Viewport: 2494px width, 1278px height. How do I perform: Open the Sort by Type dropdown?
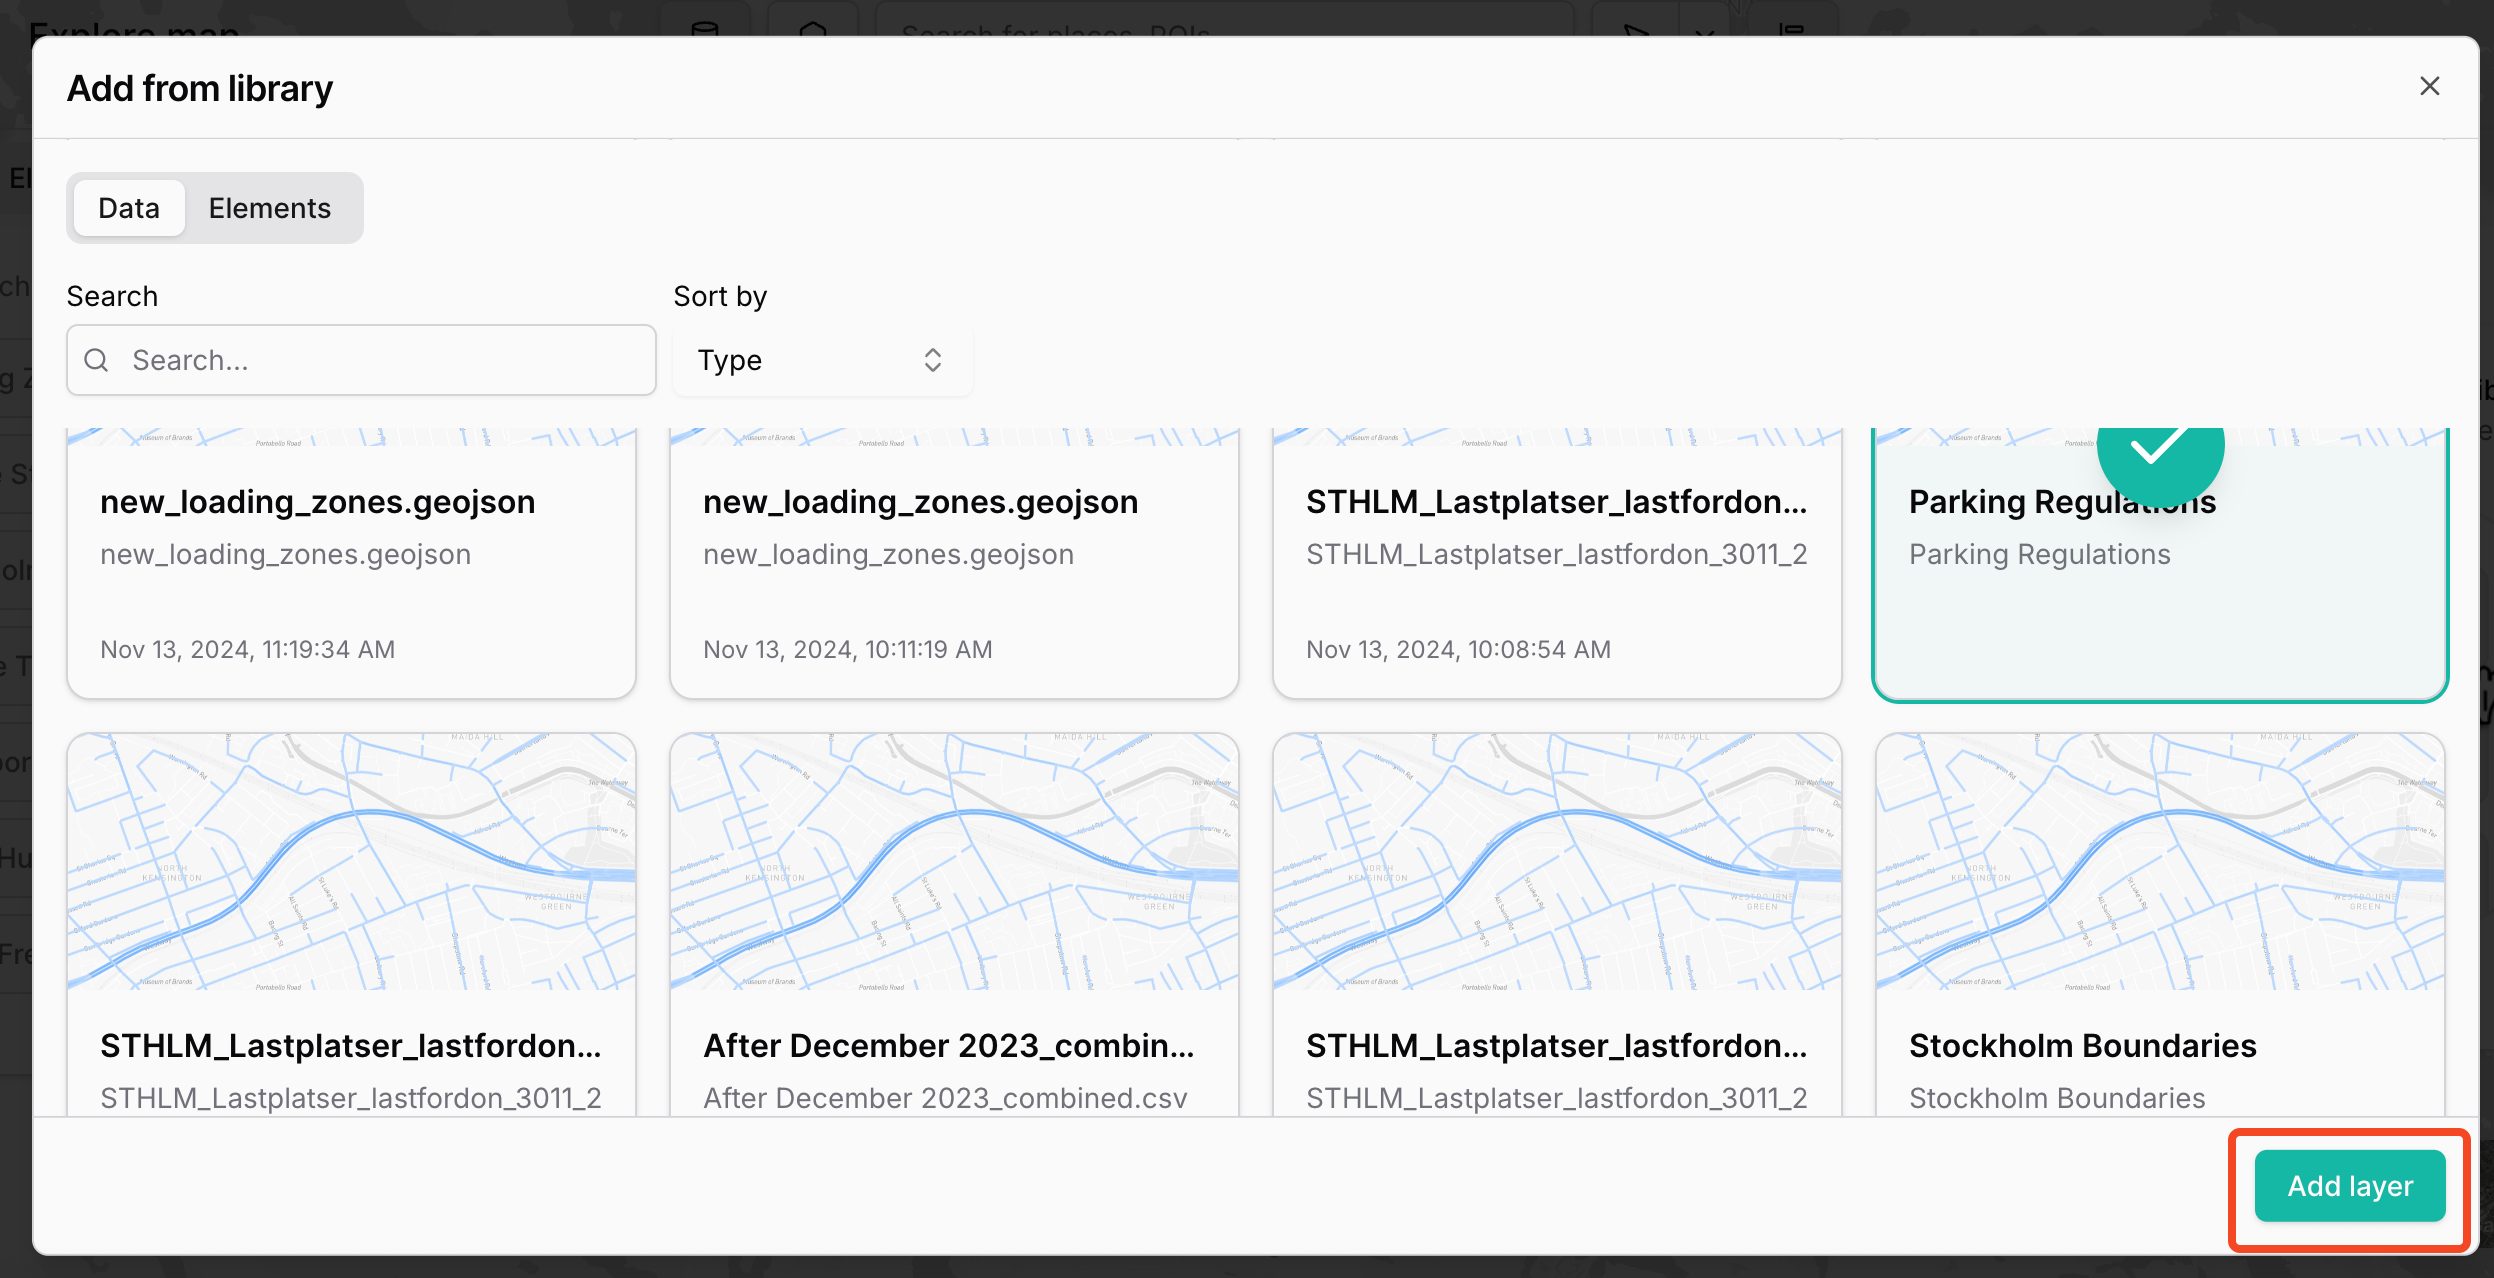[x=822, y=360]
